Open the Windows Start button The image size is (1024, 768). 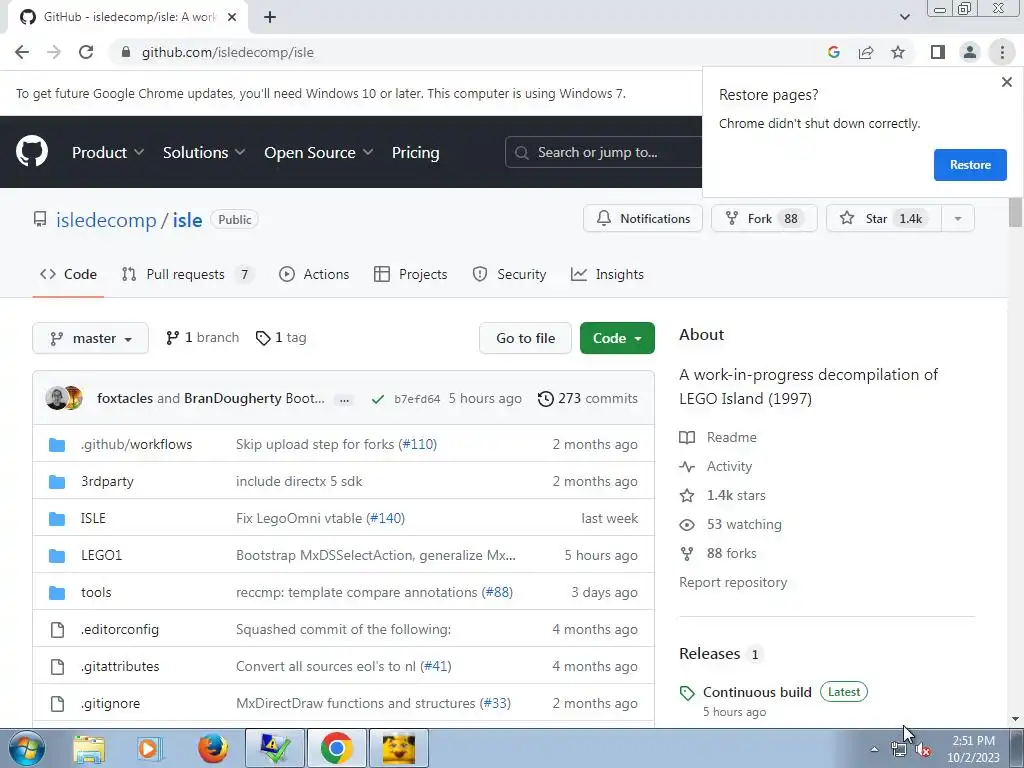(x=27, y=748)
